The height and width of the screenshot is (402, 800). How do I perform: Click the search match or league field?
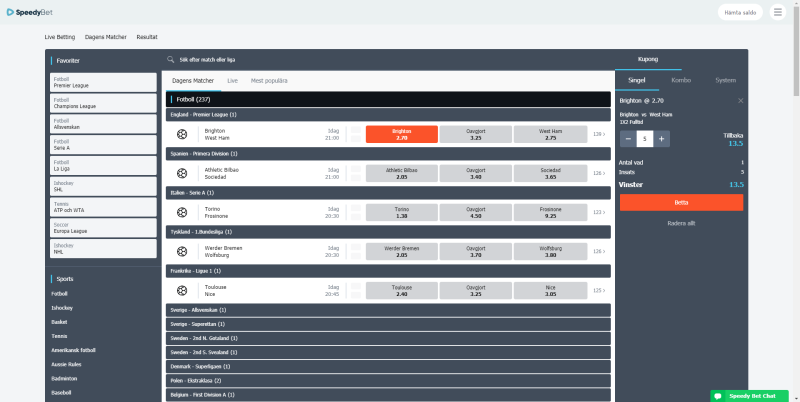pos(207,60)
